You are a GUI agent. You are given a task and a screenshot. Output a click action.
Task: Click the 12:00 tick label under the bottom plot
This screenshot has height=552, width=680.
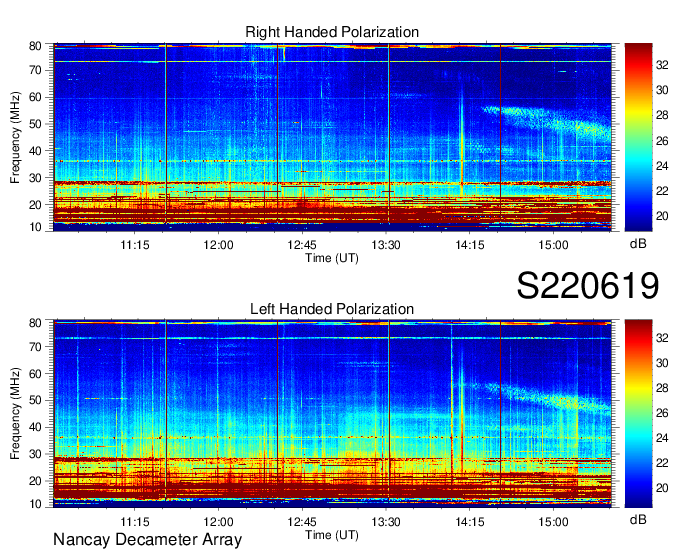[219, 522]
